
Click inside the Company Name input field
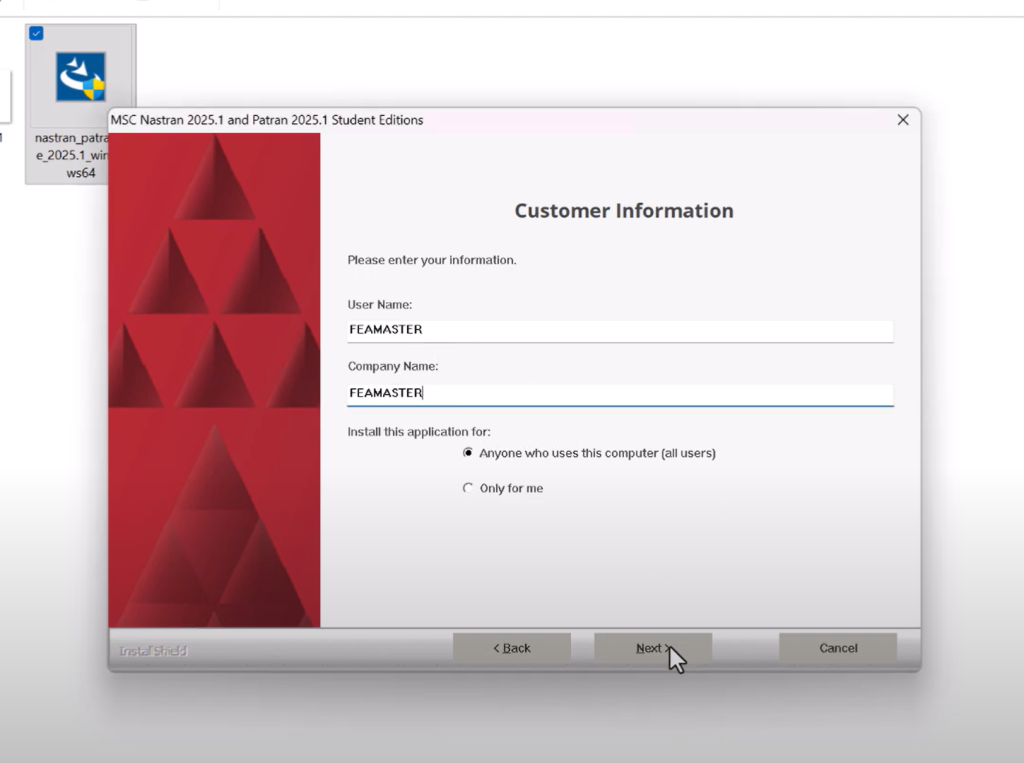click(x=618, y=393)
